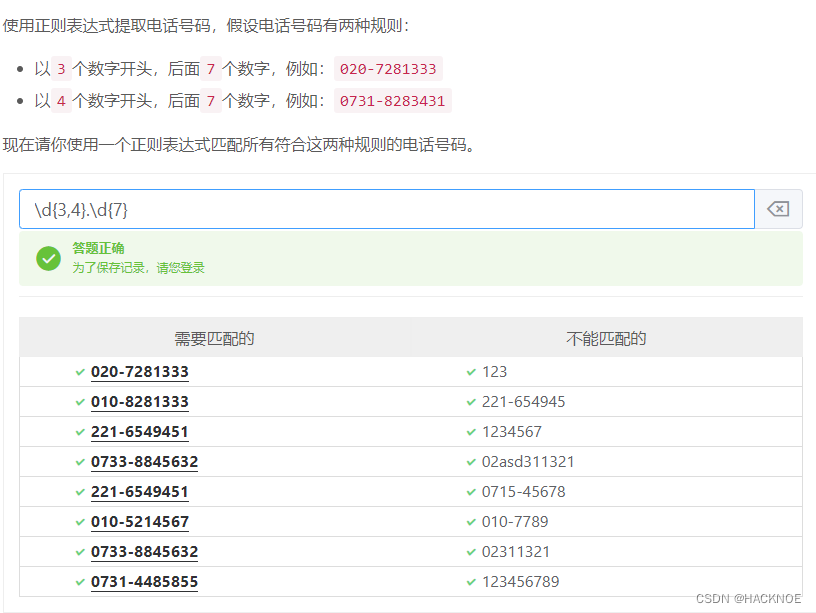Select the 0731-4485855 table entry
The height and width of the screenshot is (613, 816).
click(144, 582)
